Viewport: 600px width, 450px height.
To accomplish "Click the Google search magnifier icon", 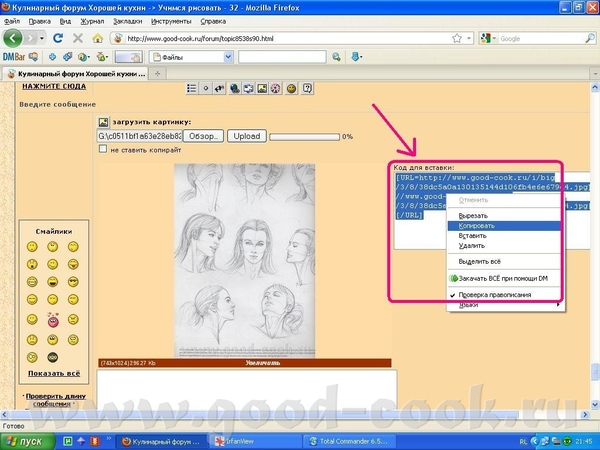I will tap(590, 38).
